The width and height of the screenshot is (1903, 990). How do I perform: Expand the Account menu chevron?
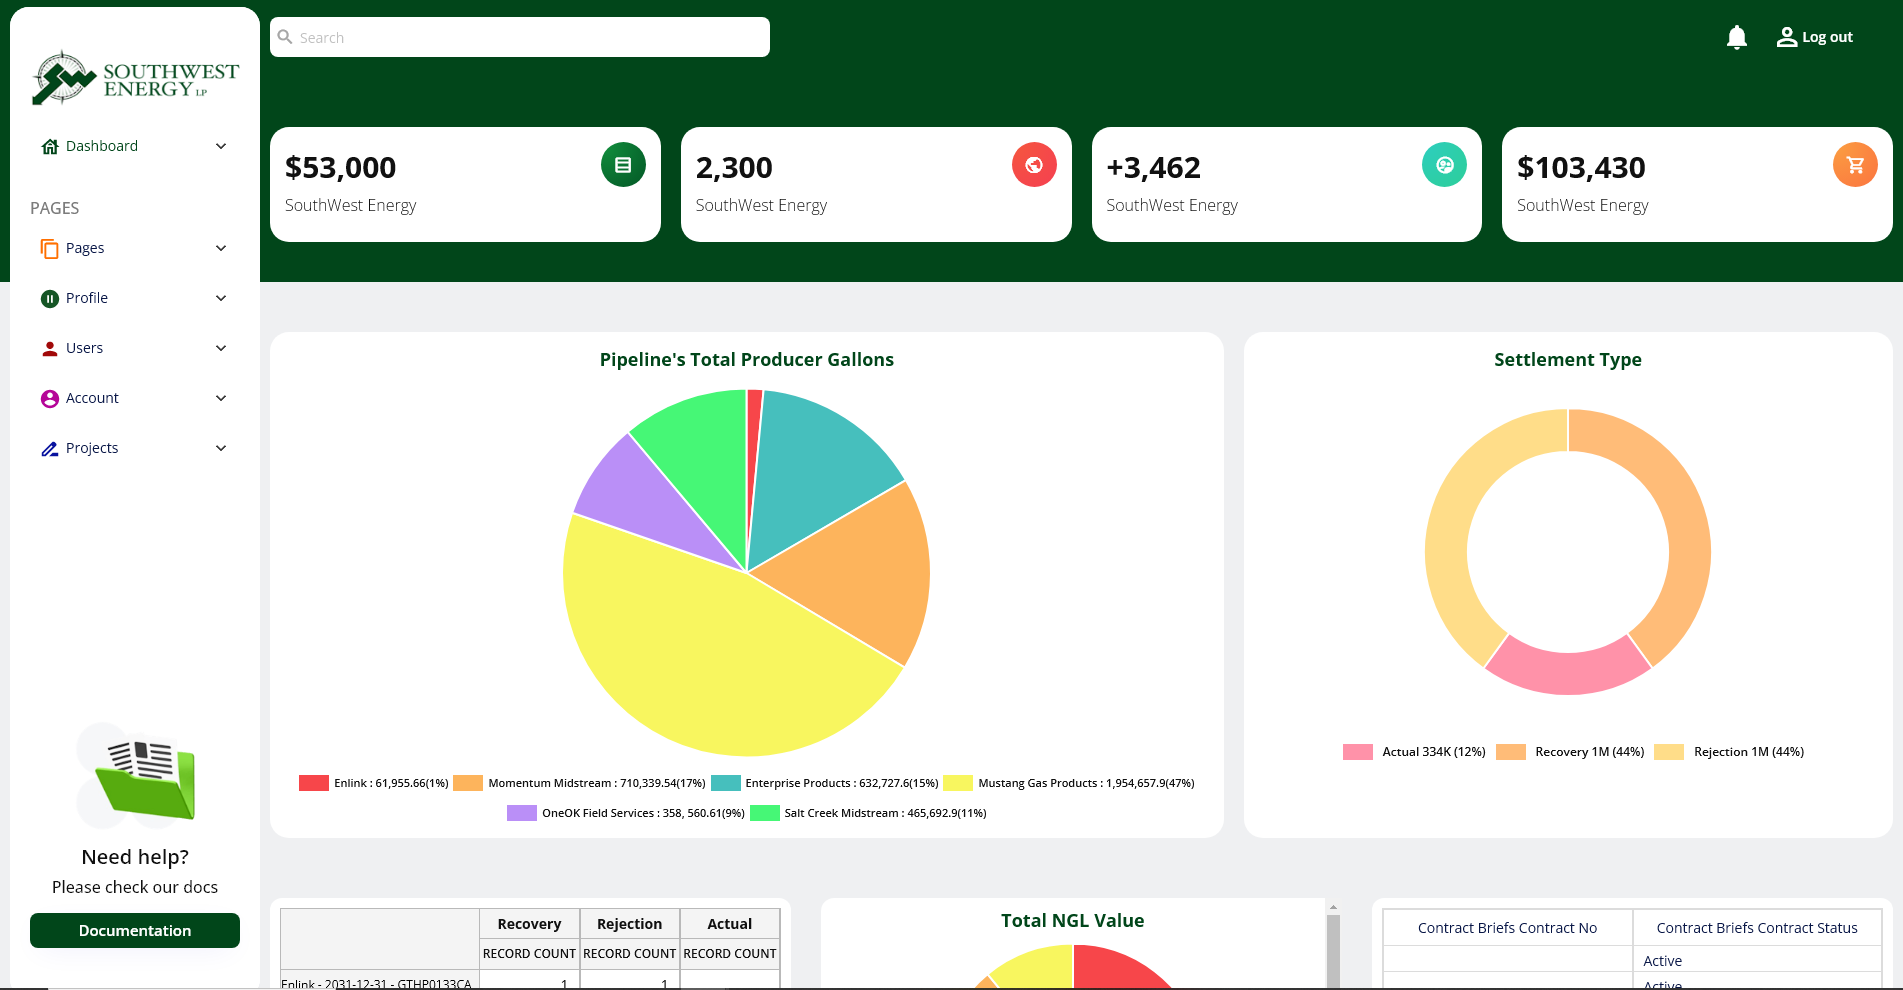[x=221, y=398]
